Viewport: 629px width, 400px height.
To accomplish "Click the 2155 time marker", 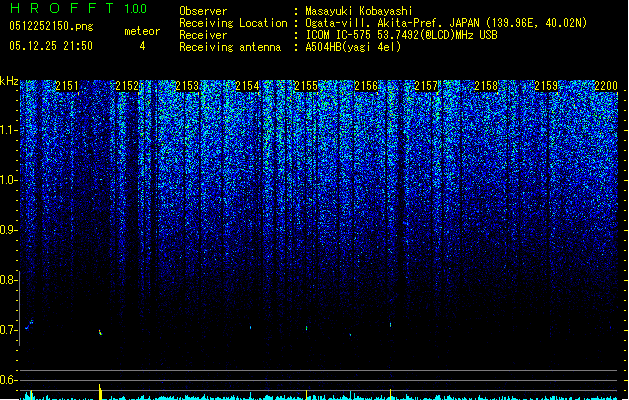I will tap(306, 86).
